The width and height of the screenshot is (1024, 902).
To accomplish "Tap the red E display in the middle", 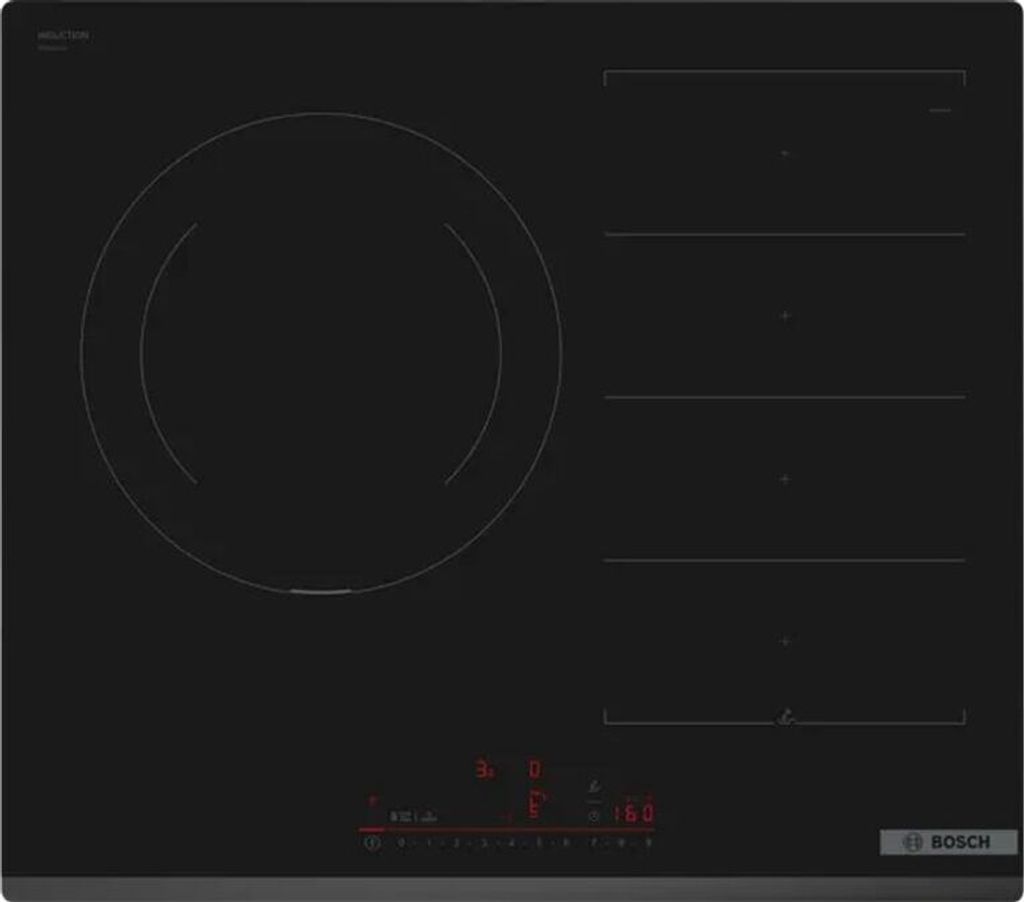I will (535, 805).
